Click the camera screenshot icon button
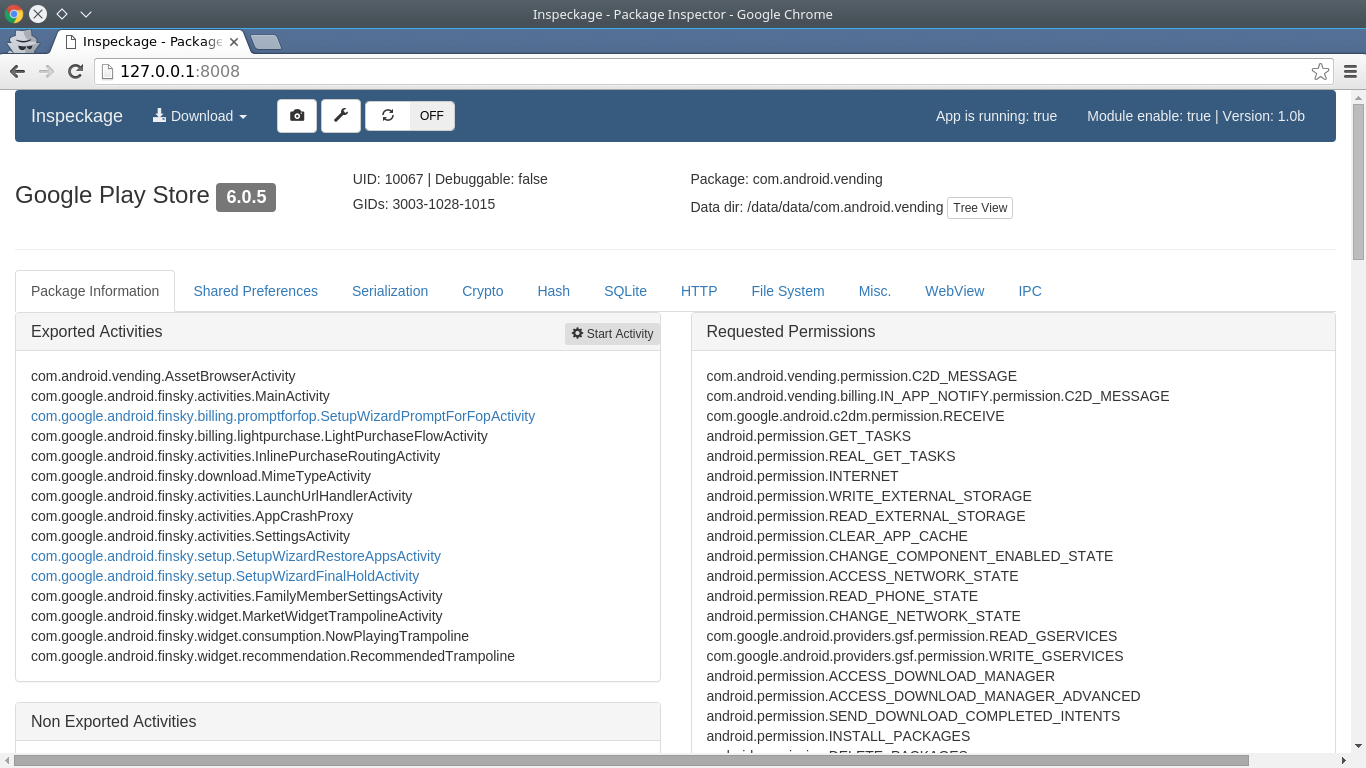1366x768 pixels. pos(297,116)
